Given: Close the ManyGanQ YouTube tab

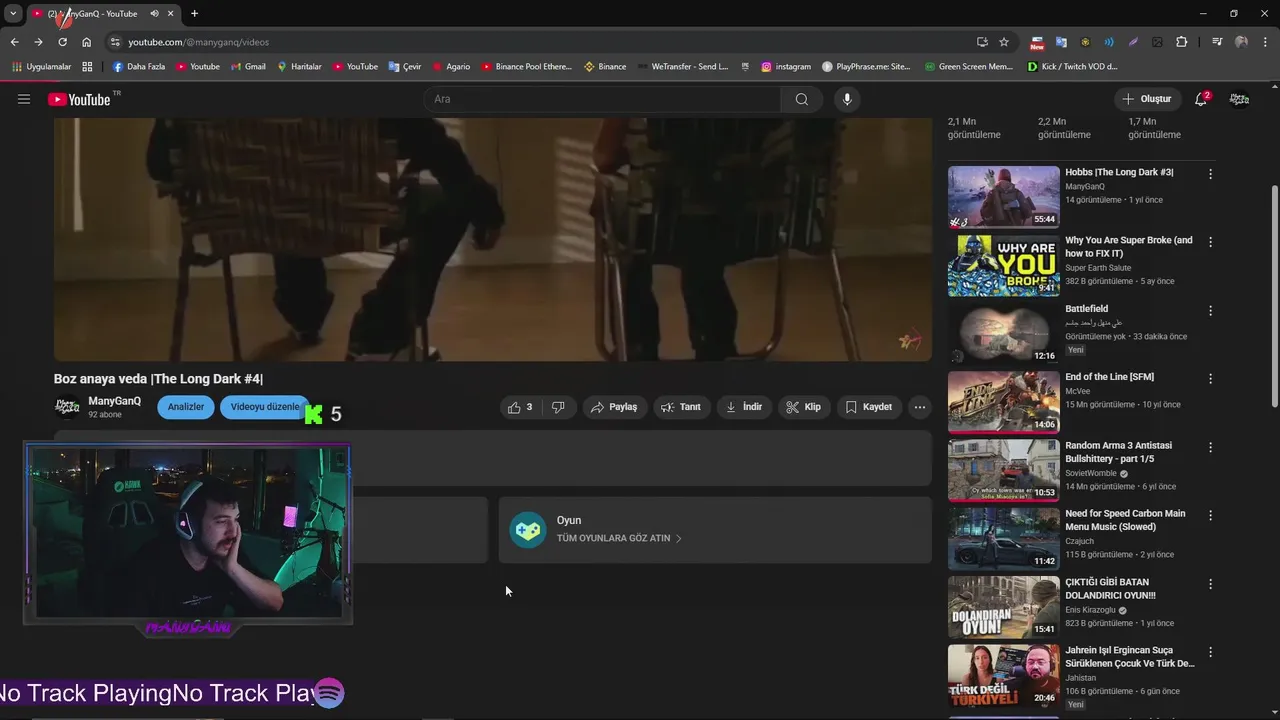Looking at the screenshot, I should pos(171,14).
